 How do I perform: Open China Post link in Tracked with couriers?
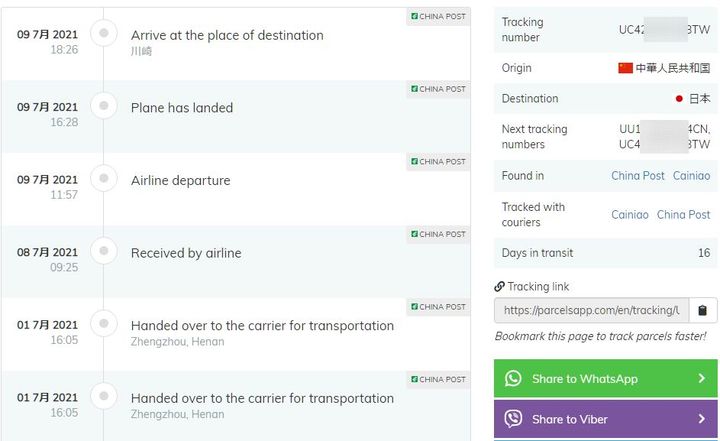click(x=683, y=215)
